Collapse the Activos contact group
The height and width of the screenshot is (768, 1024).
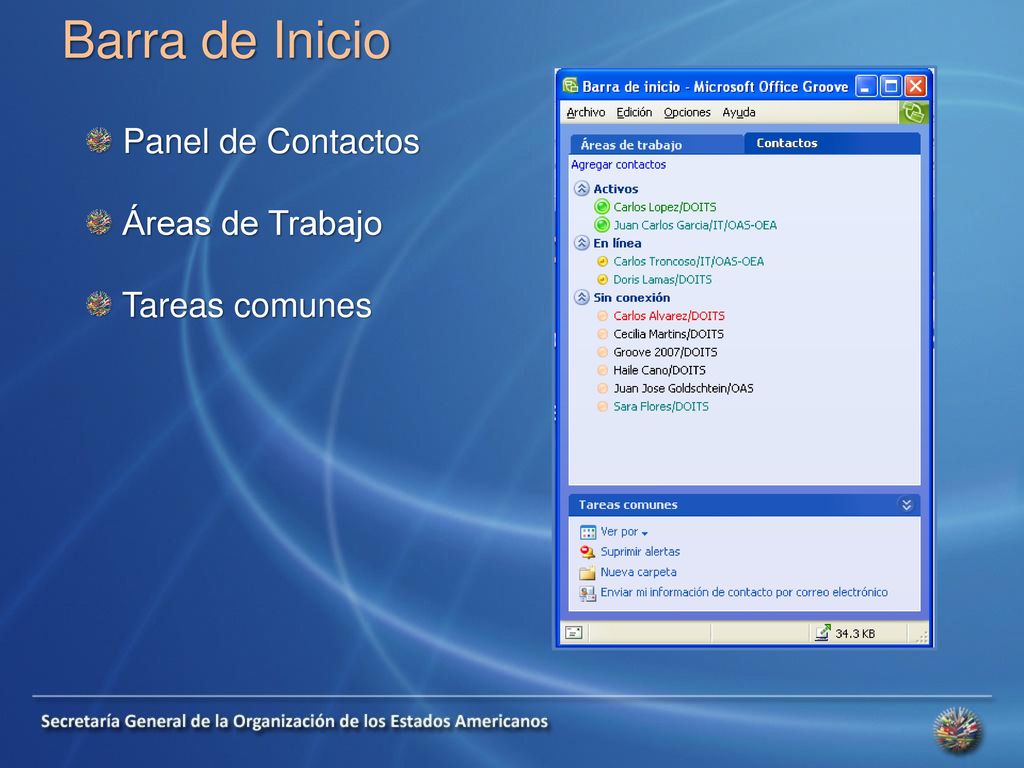[581, 189]
